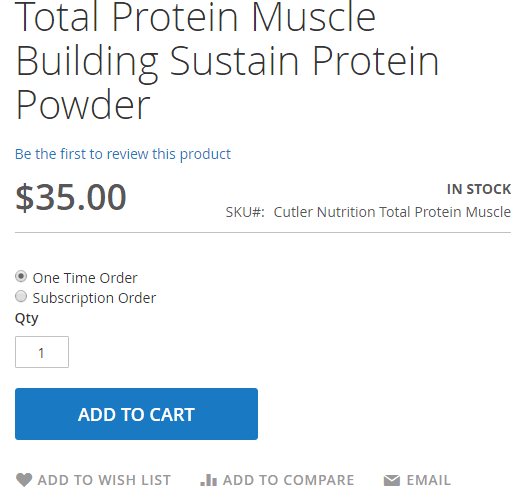Viewport: 530px width, 501px height.
Task: Select the One Time Order radio button
Action: click(21, 277)
